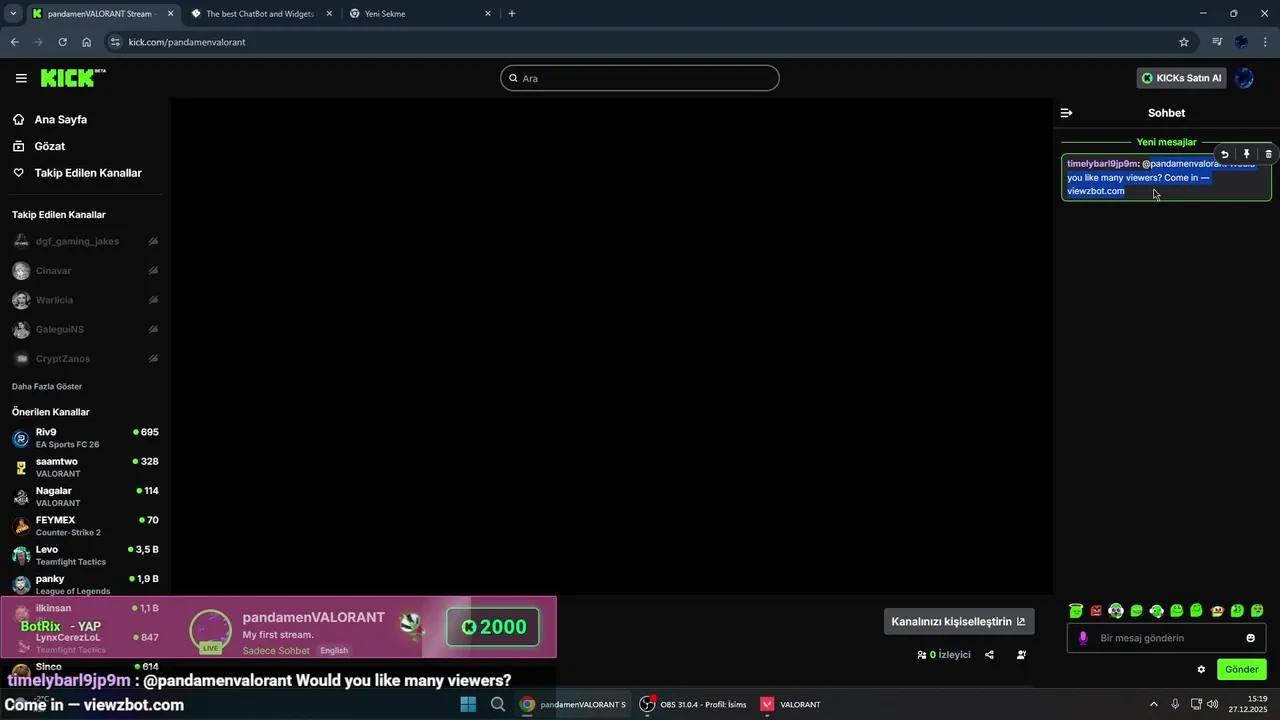
Task: Focus the Bir mesaj gönderin chat input
Action: pos(1166,638)
